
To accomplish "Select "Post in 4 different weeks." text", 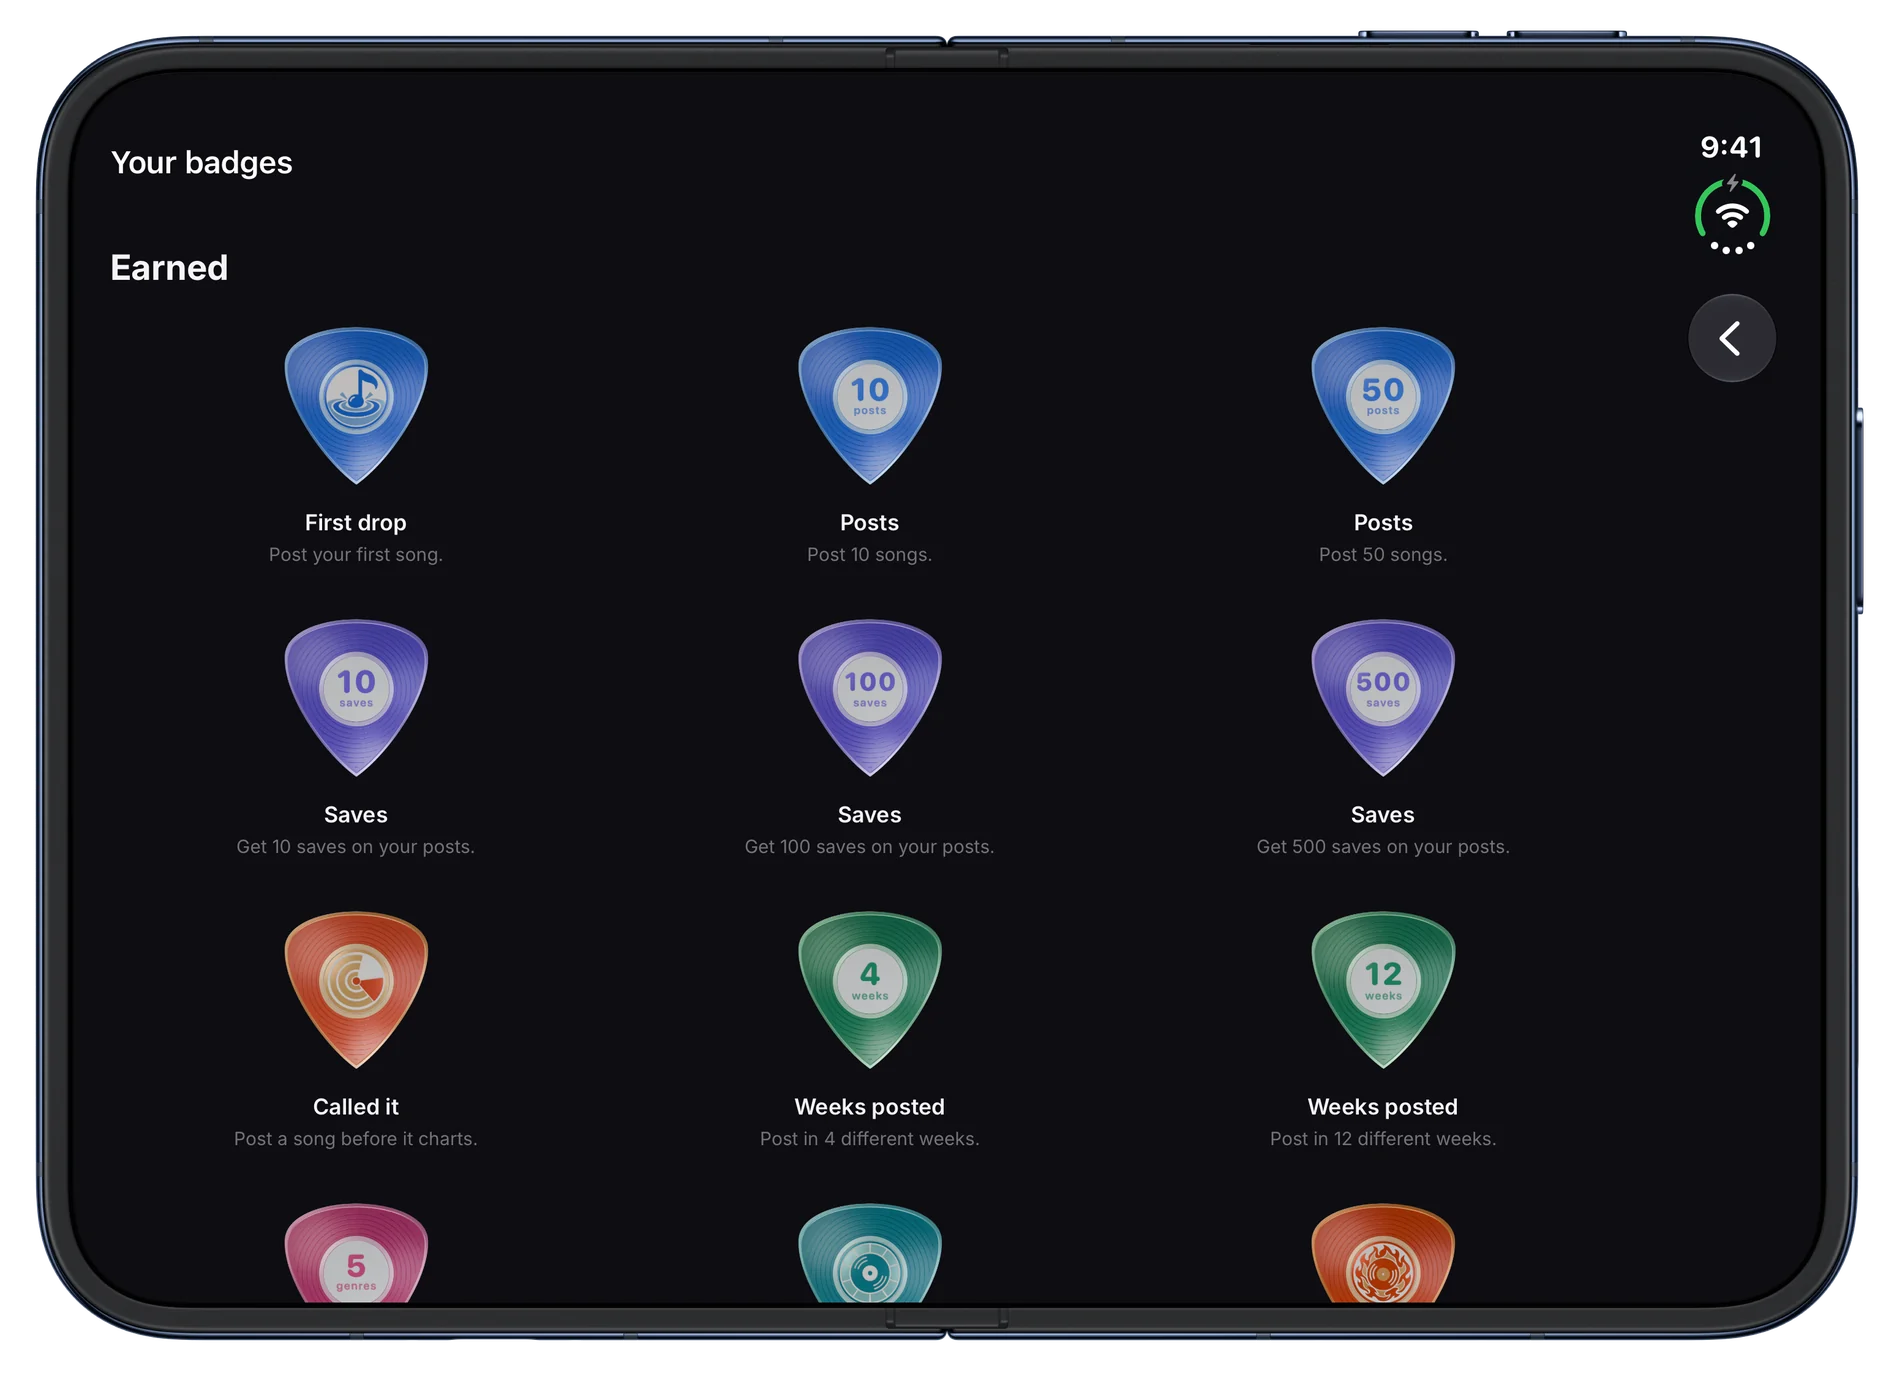I will tap(870, 1139).
